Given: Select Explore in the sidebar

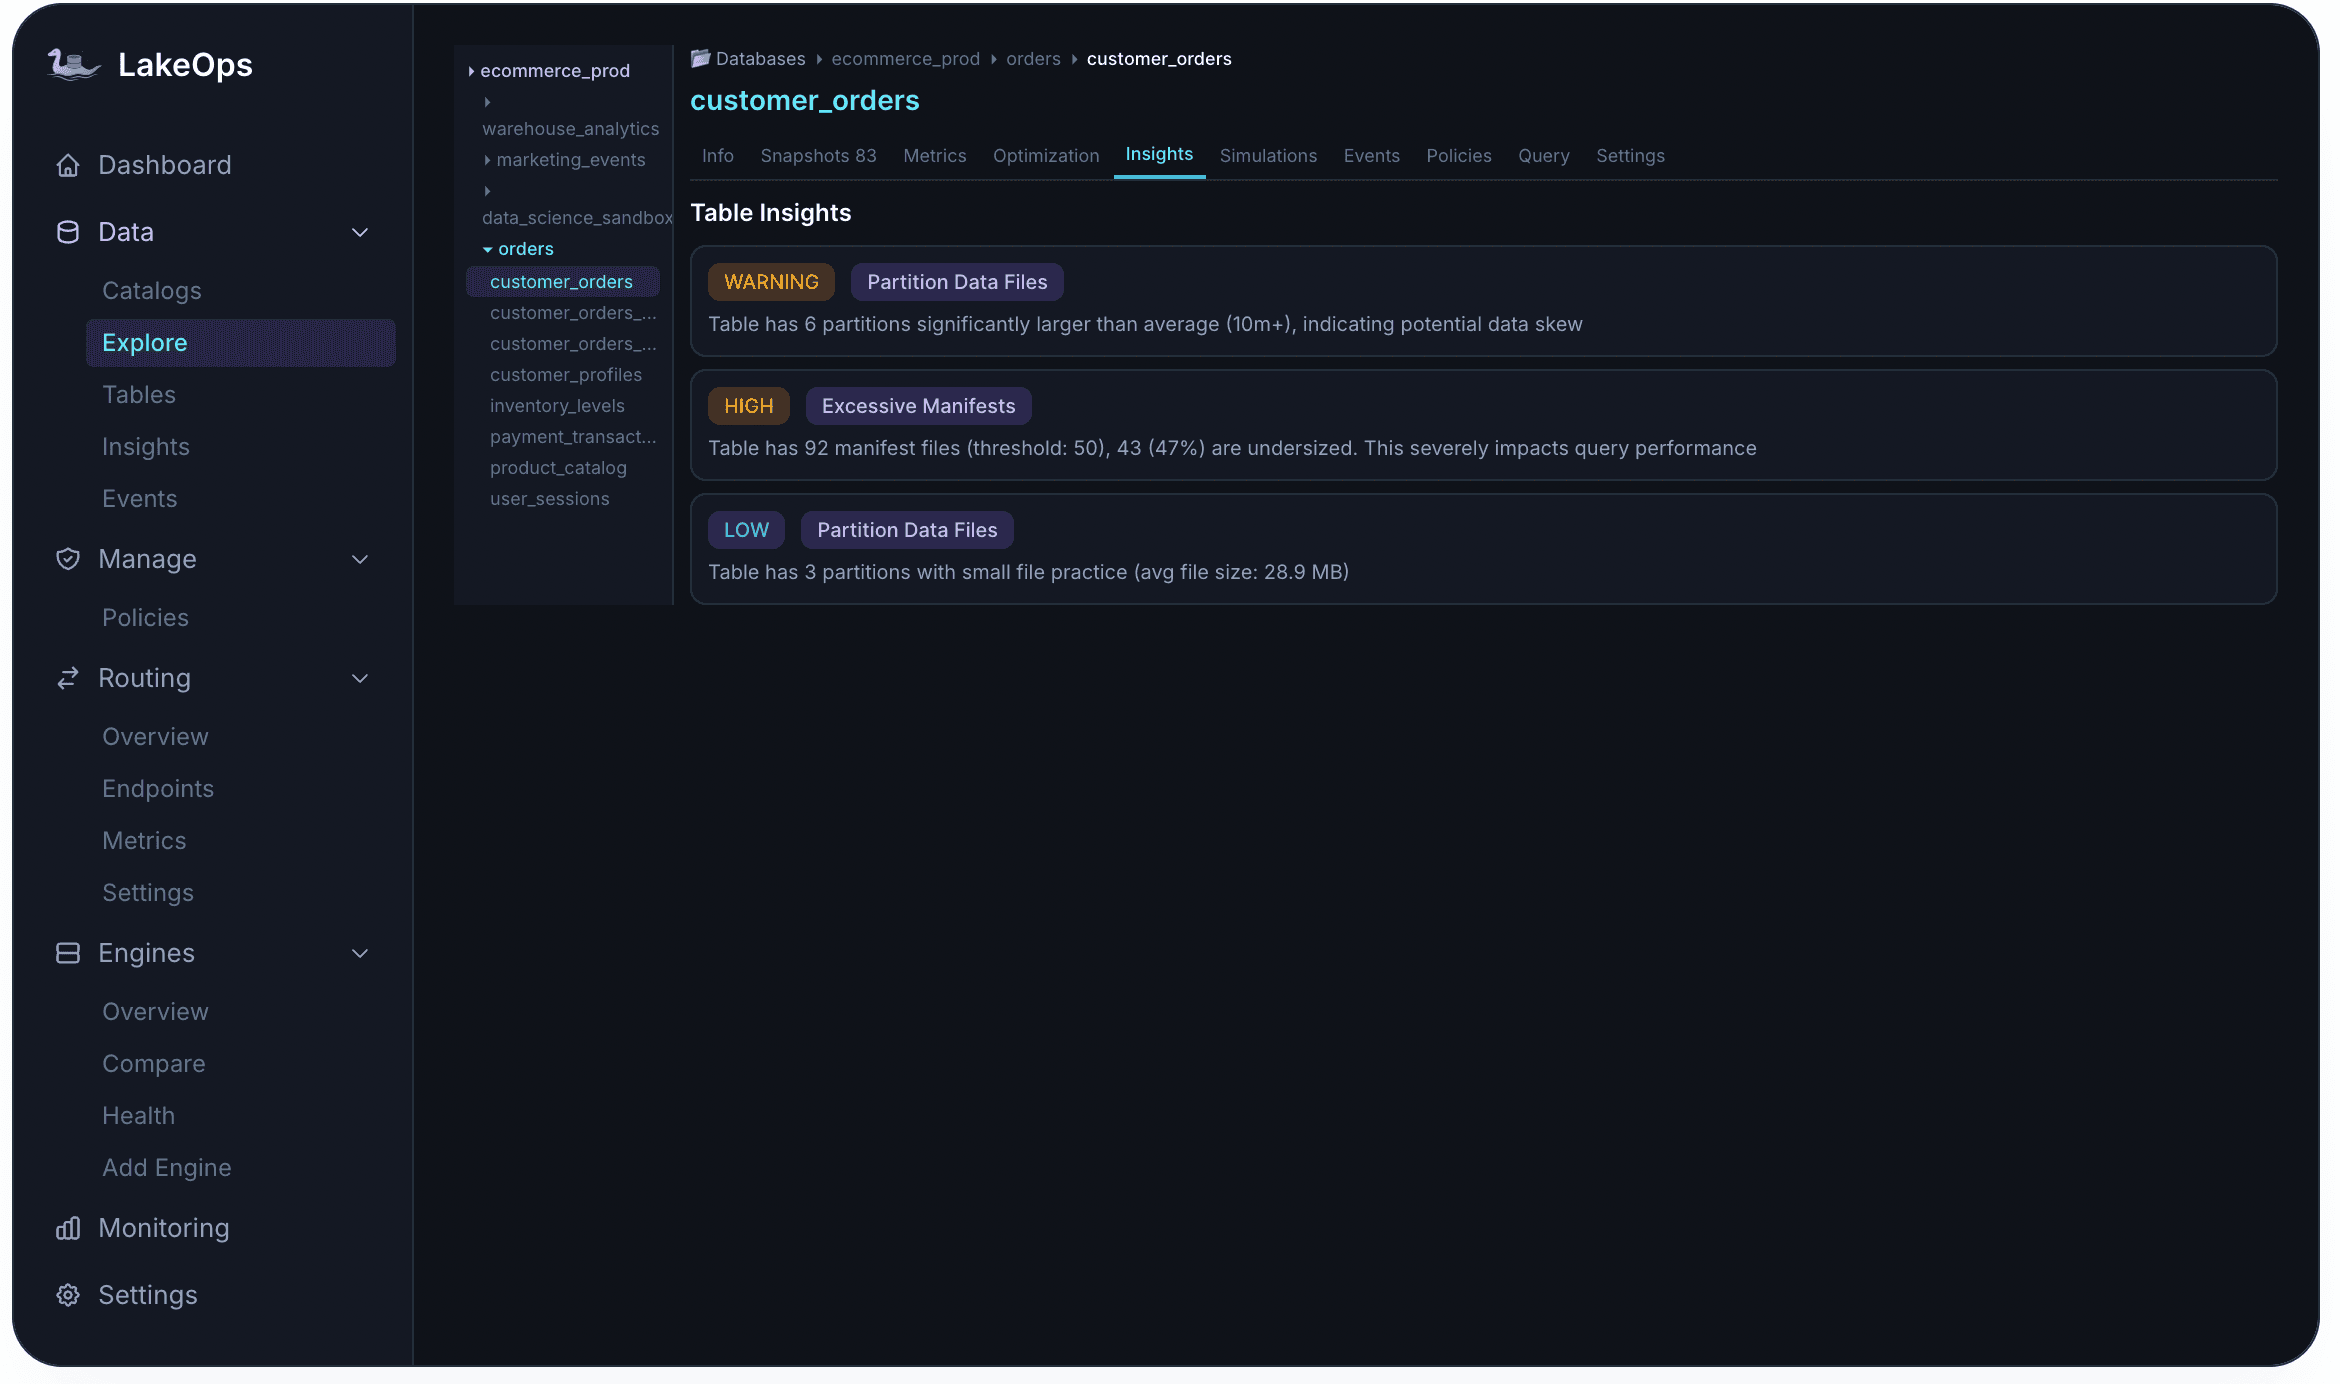Looking at the screenshot, I should click(x=241, y=343).
